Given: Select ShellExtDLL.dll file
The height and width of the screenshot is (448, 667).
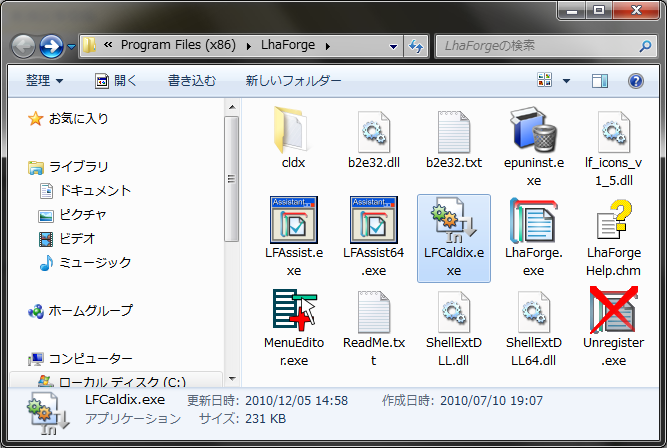Looking at the screenshot, I should tap(453, 327).
